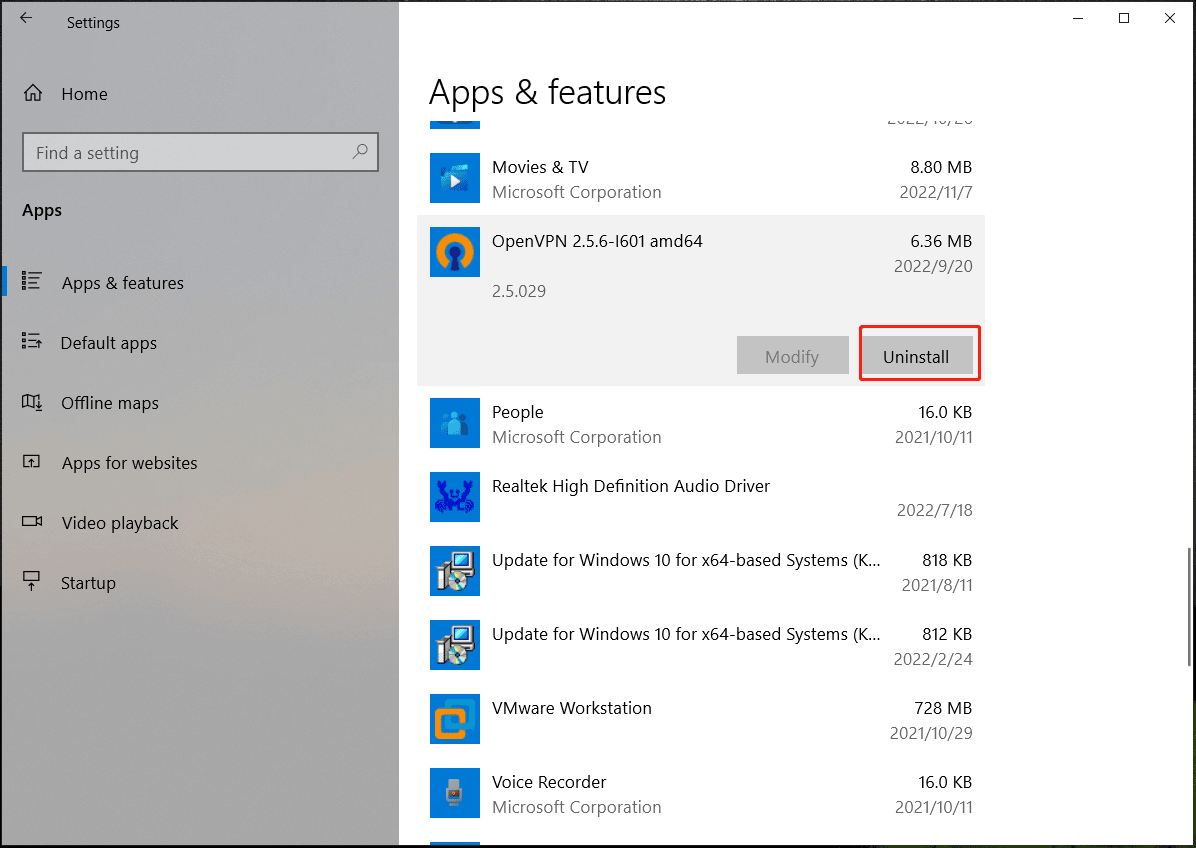Click the Apps & features page heading
The width and height of the screenshot is (1196, 848).
coord(547,93)
